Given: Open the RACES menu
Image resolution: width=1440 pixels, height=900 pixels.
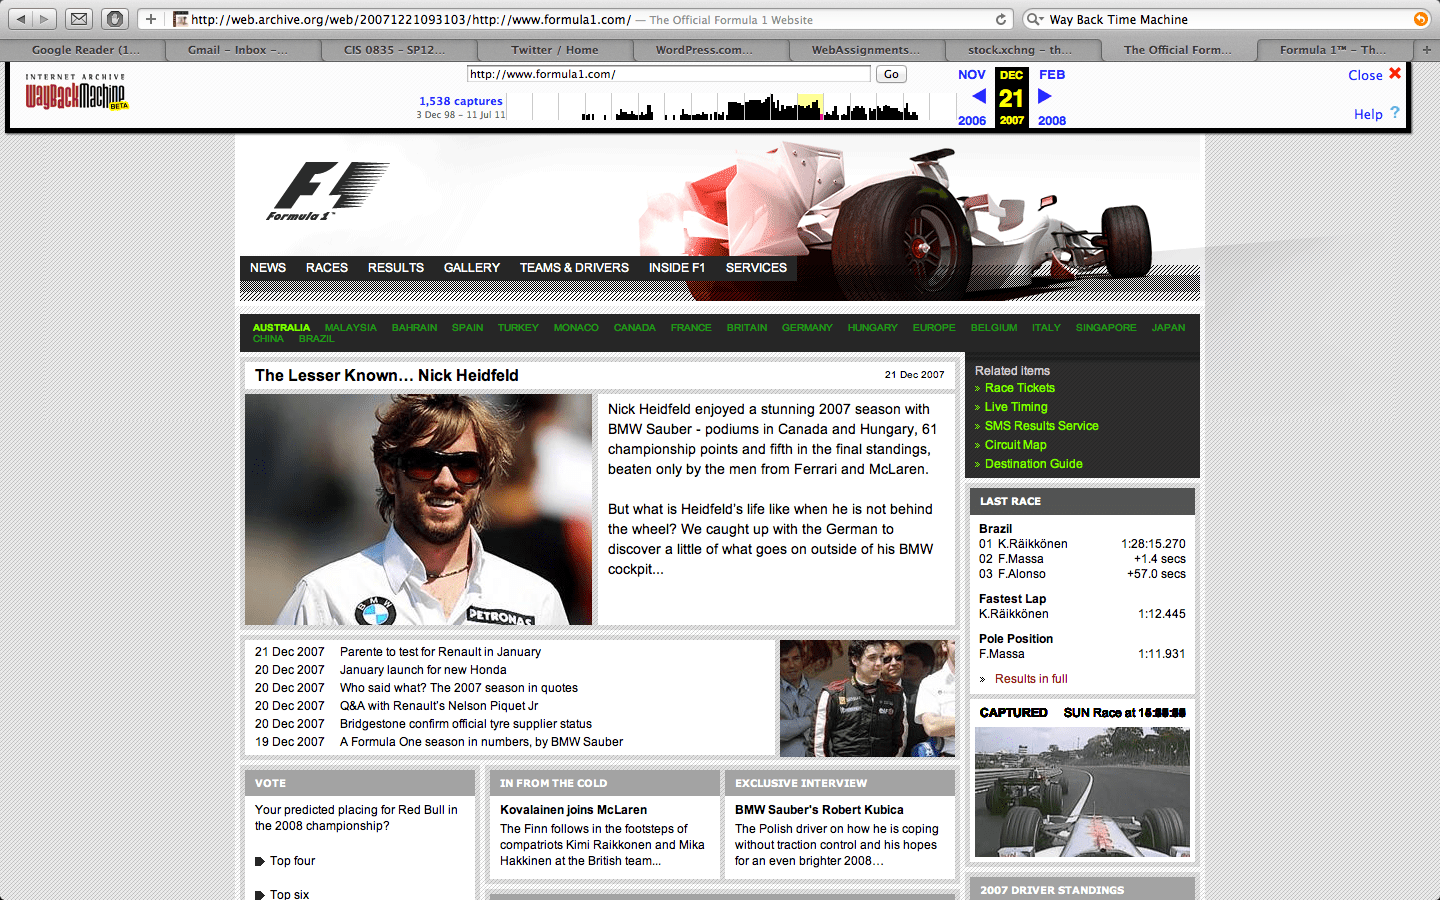Looking at the screenshot, I should (327, 268).
